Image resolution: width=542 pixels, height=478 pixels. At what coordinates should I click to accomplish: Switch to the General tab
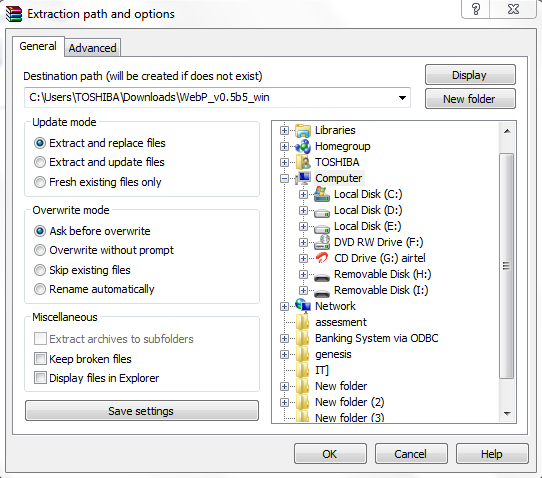38,46
